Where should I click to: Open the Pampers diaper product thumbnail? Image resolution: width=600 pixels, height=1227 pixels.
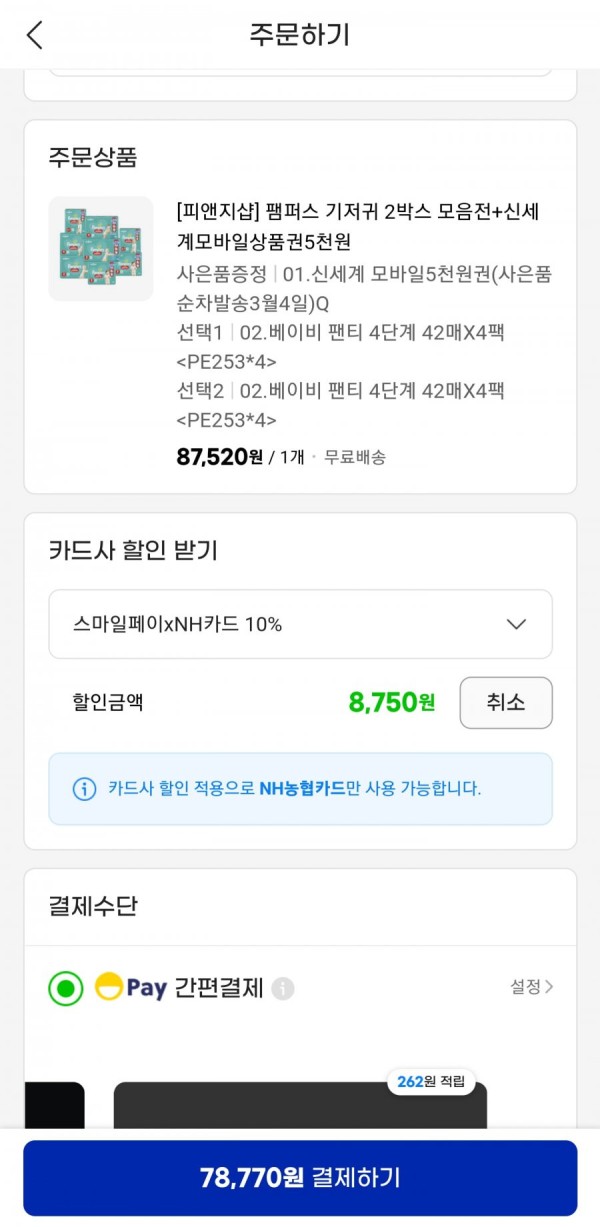[x=101, y=248]
